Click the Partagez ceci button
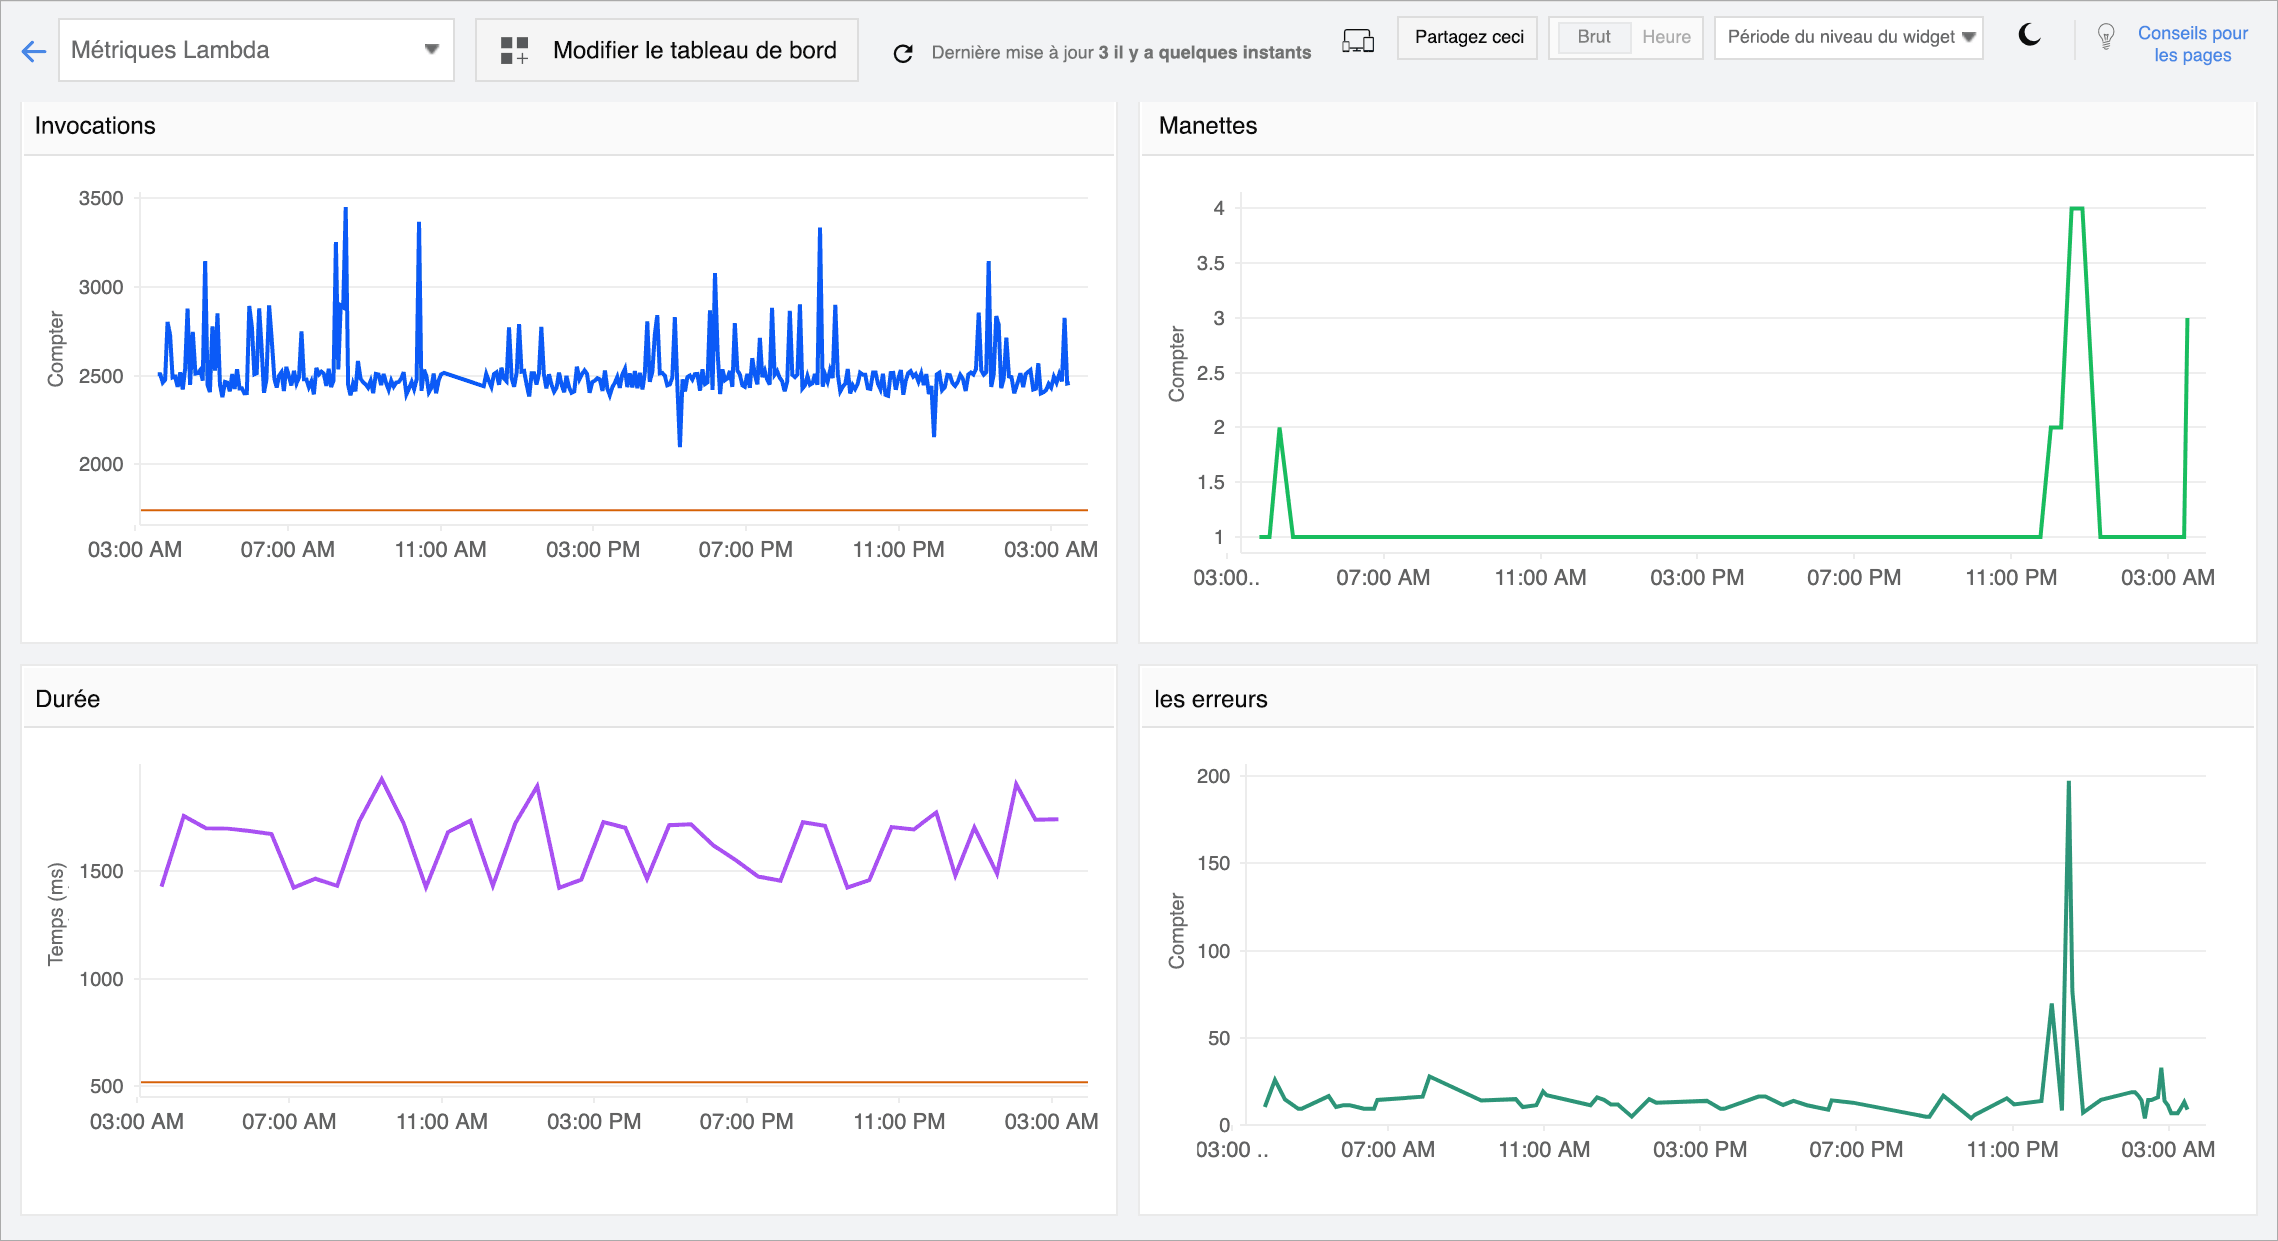The image size is (2278, 1241). (x=1467, y=37)
